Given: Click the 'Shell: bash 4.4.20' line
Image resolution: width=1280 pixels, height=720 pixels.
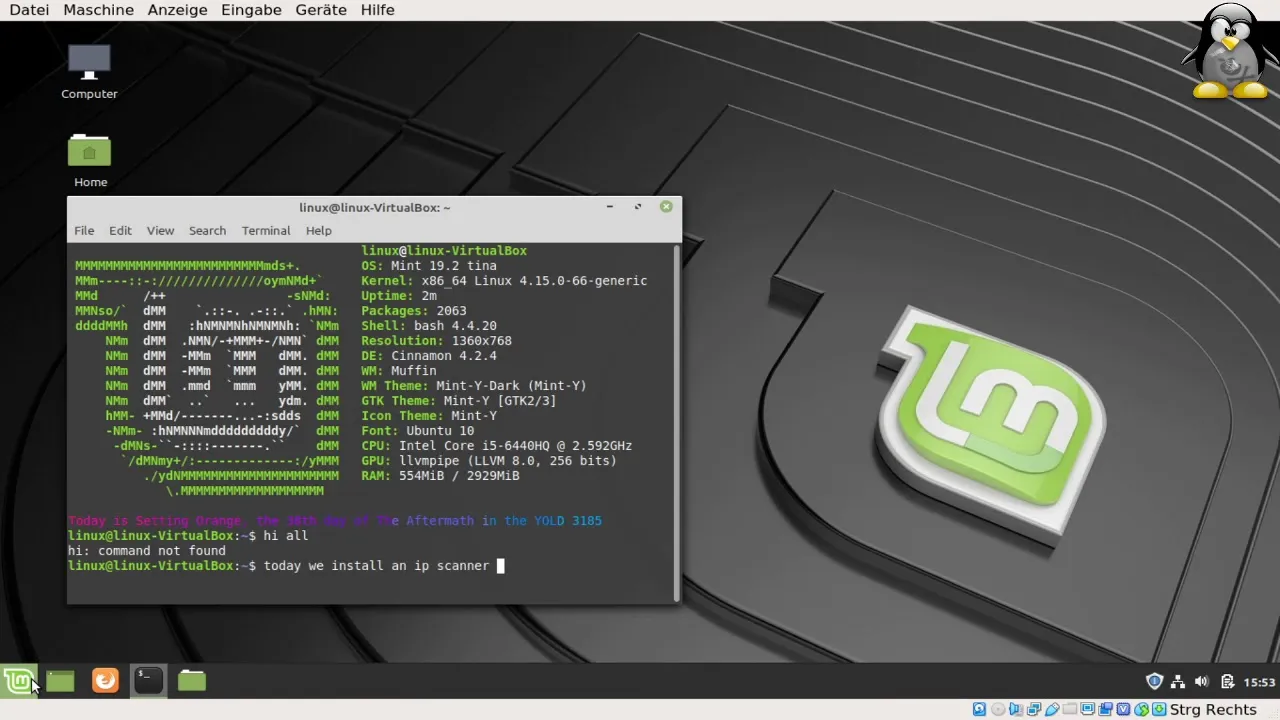Looking at the screenshot, I should [x=428, y=326].
